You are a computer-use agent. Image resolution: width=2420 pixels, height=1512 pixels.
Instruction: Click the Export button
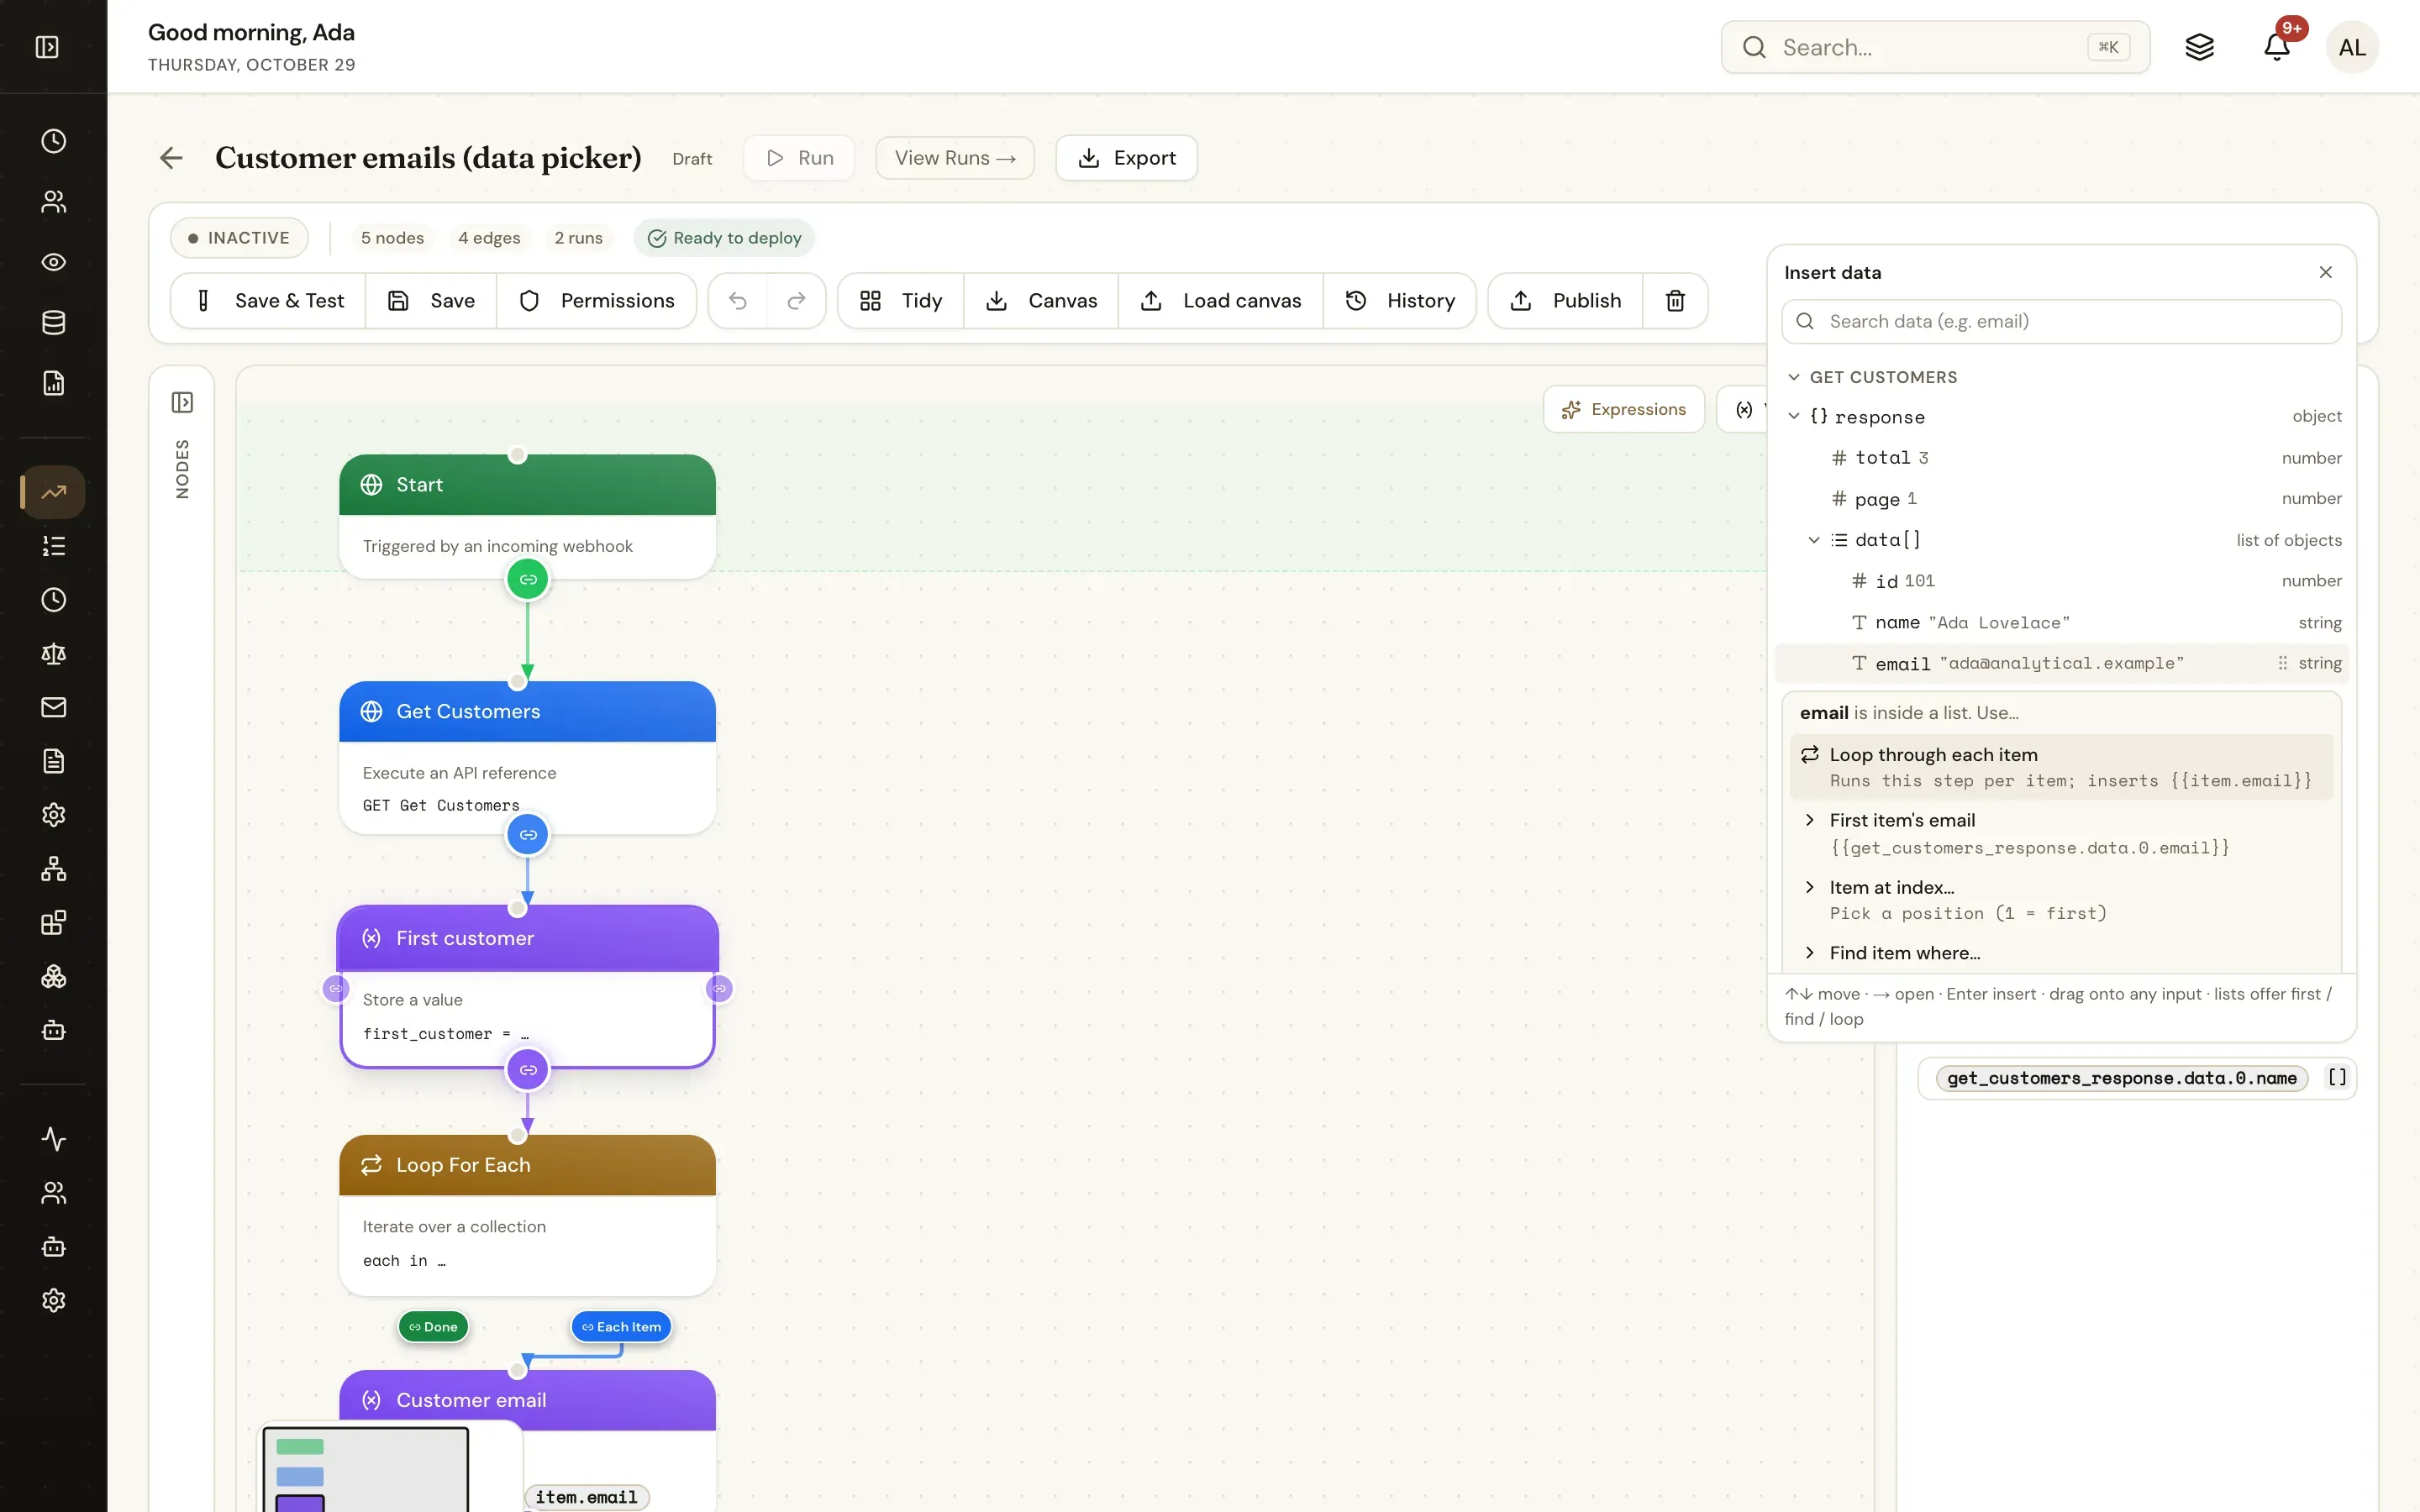(1126, 158)
